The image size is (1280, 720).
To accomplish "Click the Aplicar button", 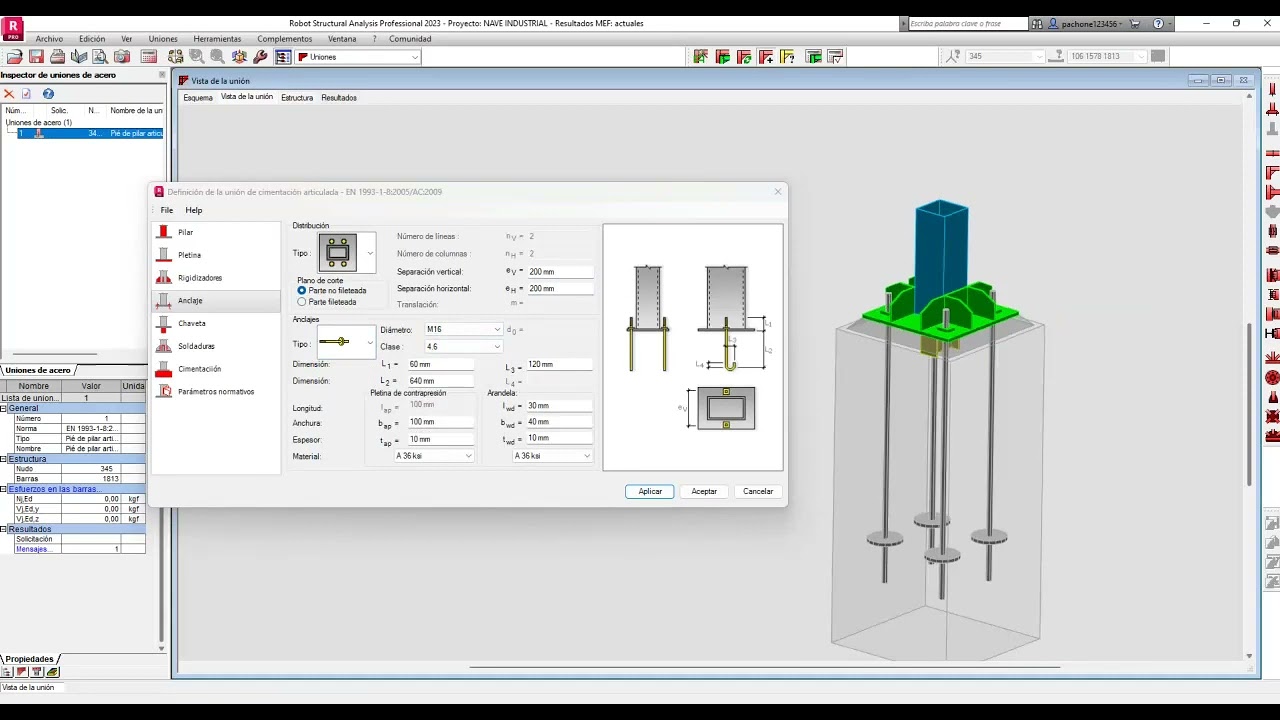I will pos(650,491).
